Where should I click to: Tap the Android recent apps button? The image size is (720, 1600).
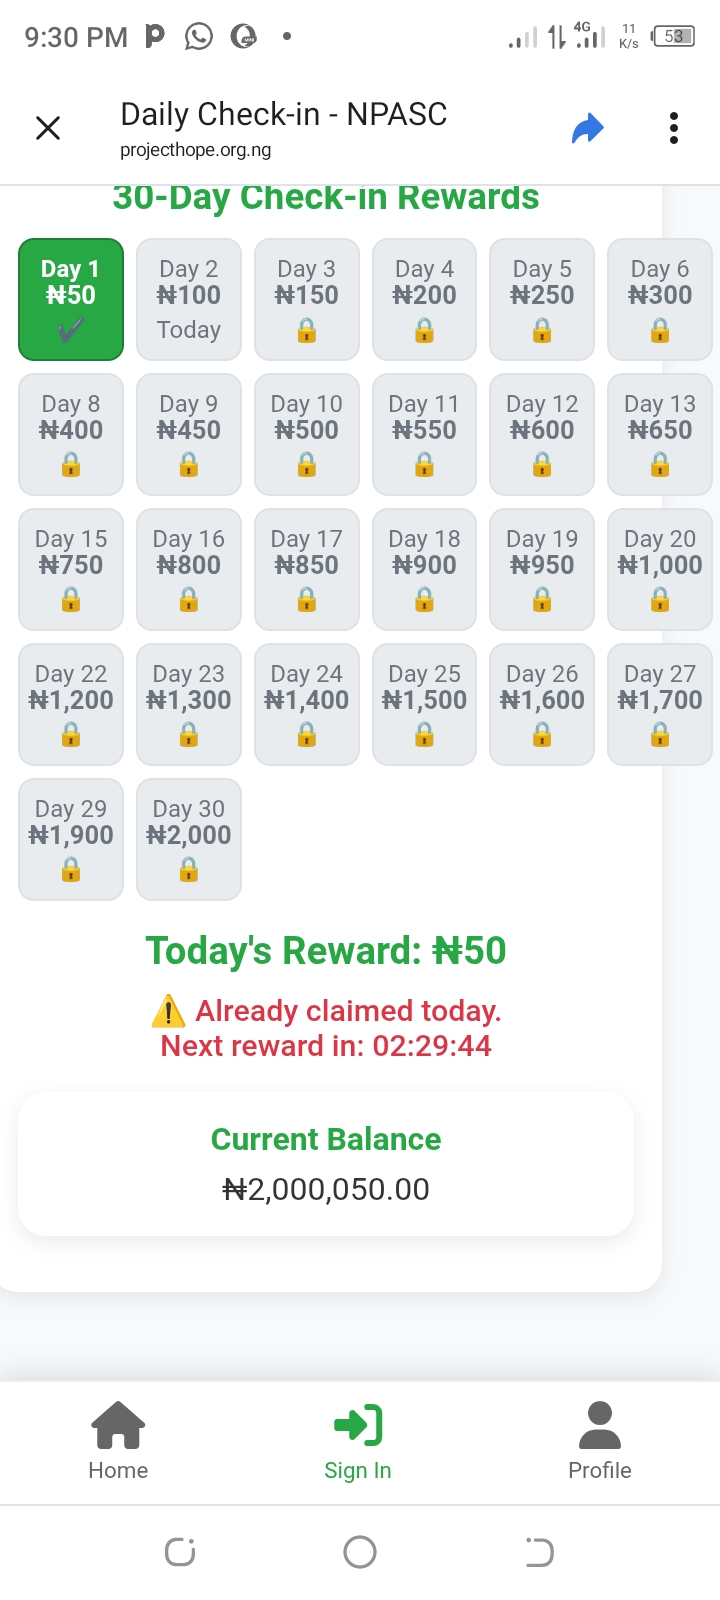coord(180,1552)
